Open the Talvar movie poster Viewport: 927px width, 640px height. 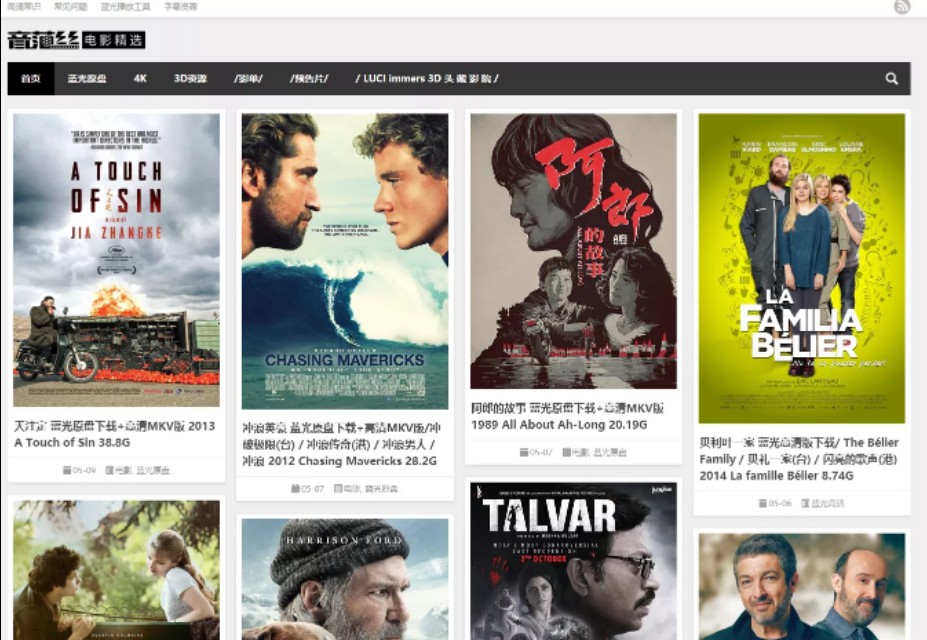(x=573, y=561)
